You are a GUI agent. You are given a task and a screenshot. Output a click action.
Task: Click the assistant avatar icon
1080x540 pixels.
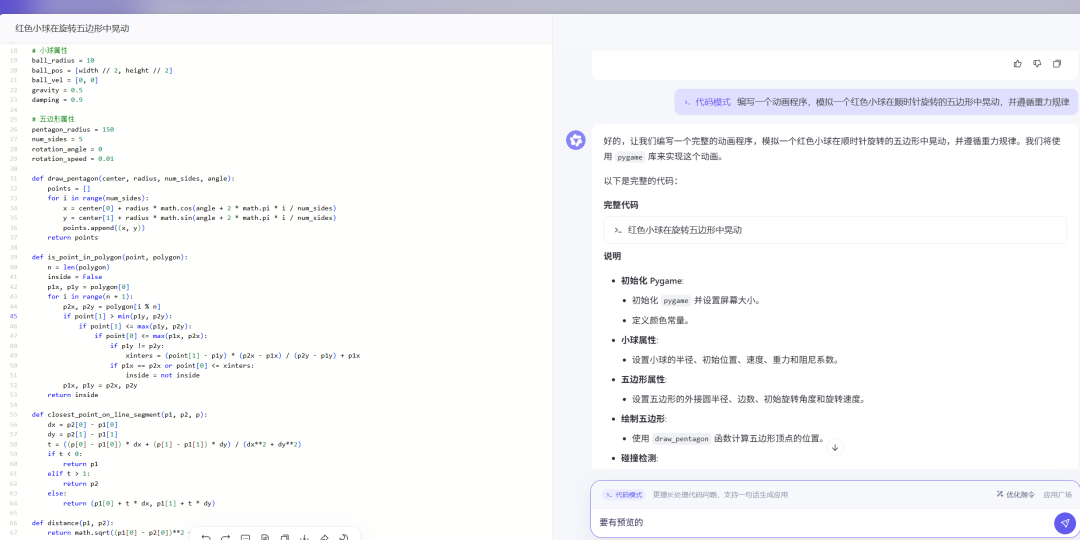[575, 140]
